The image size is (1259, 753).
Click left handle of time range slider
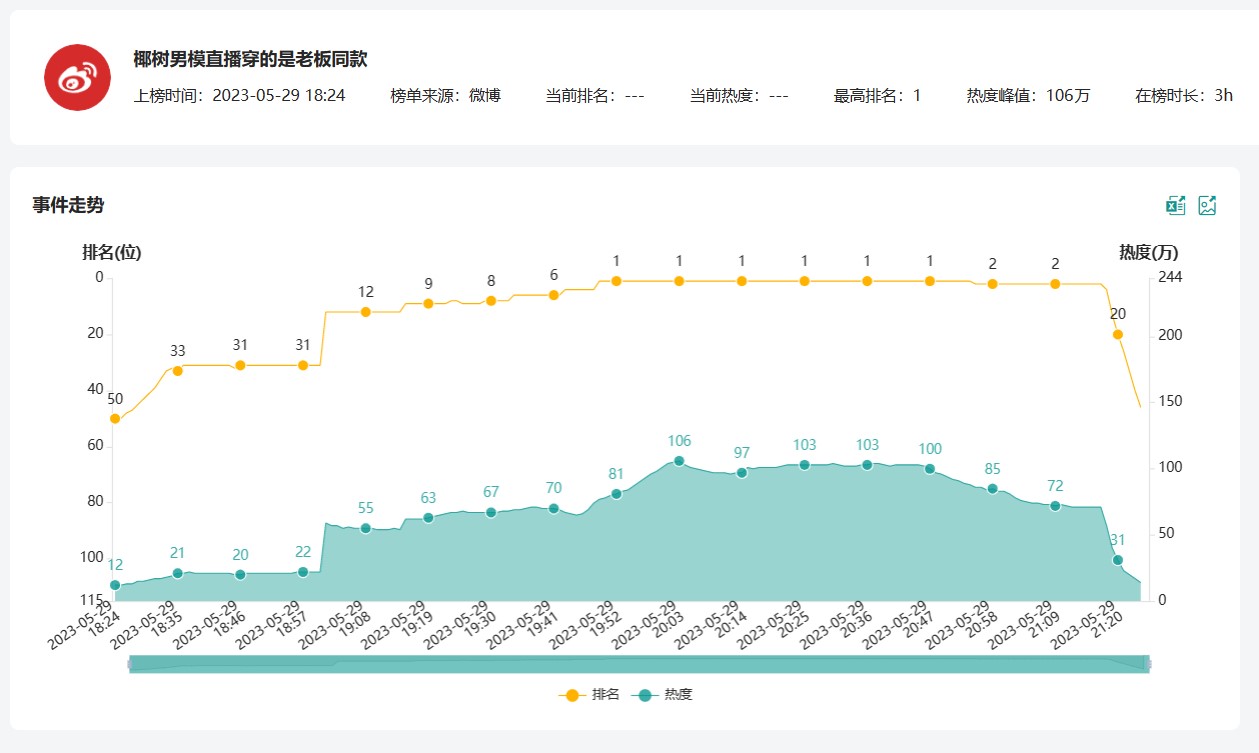130,664
